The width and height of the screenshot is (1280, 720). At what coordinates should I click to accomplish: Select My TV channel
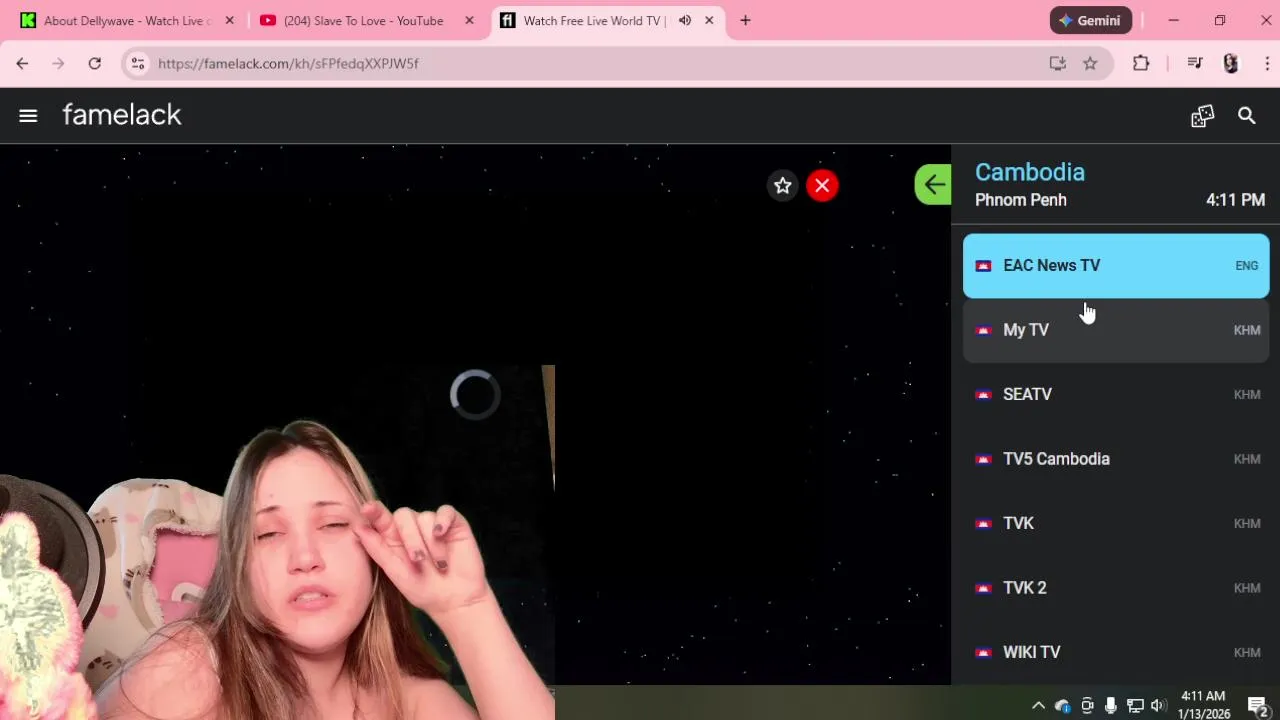pyautogui.click(x=1116, y=330)
